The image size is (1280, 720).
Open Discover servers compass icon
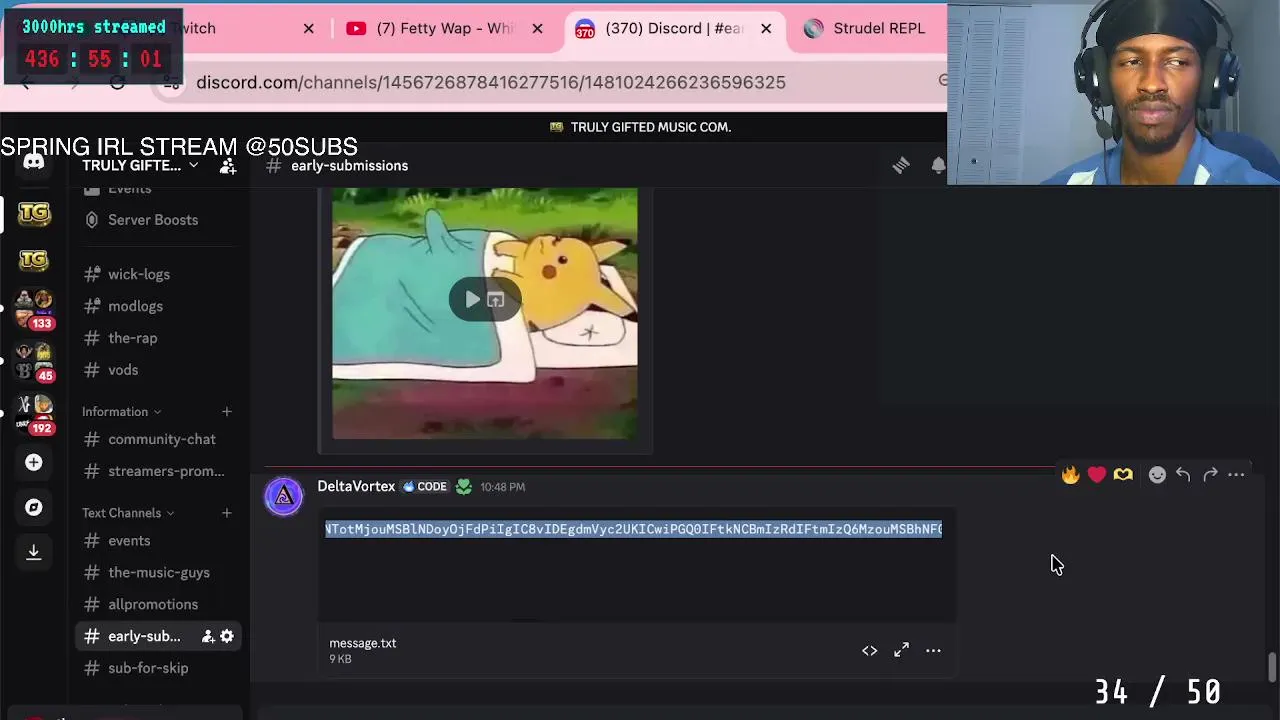pos(34,507)
